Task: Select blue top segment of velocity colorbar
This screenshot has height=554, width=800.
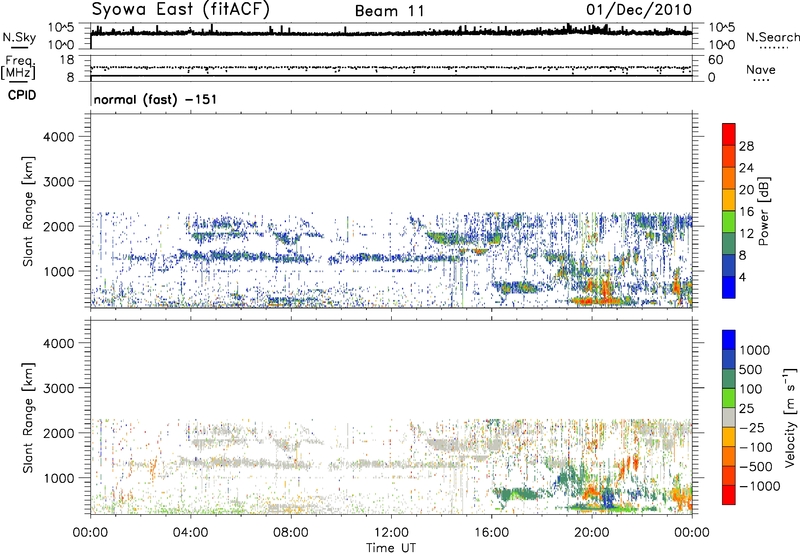Action: [x=729, y=340]
